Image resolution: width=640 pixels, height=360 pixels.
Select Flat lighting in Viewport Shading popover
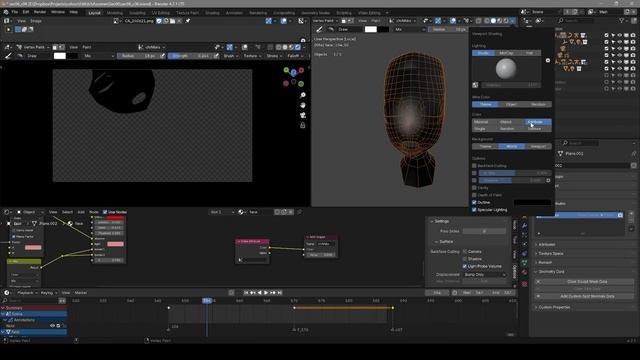pos(529,53)
